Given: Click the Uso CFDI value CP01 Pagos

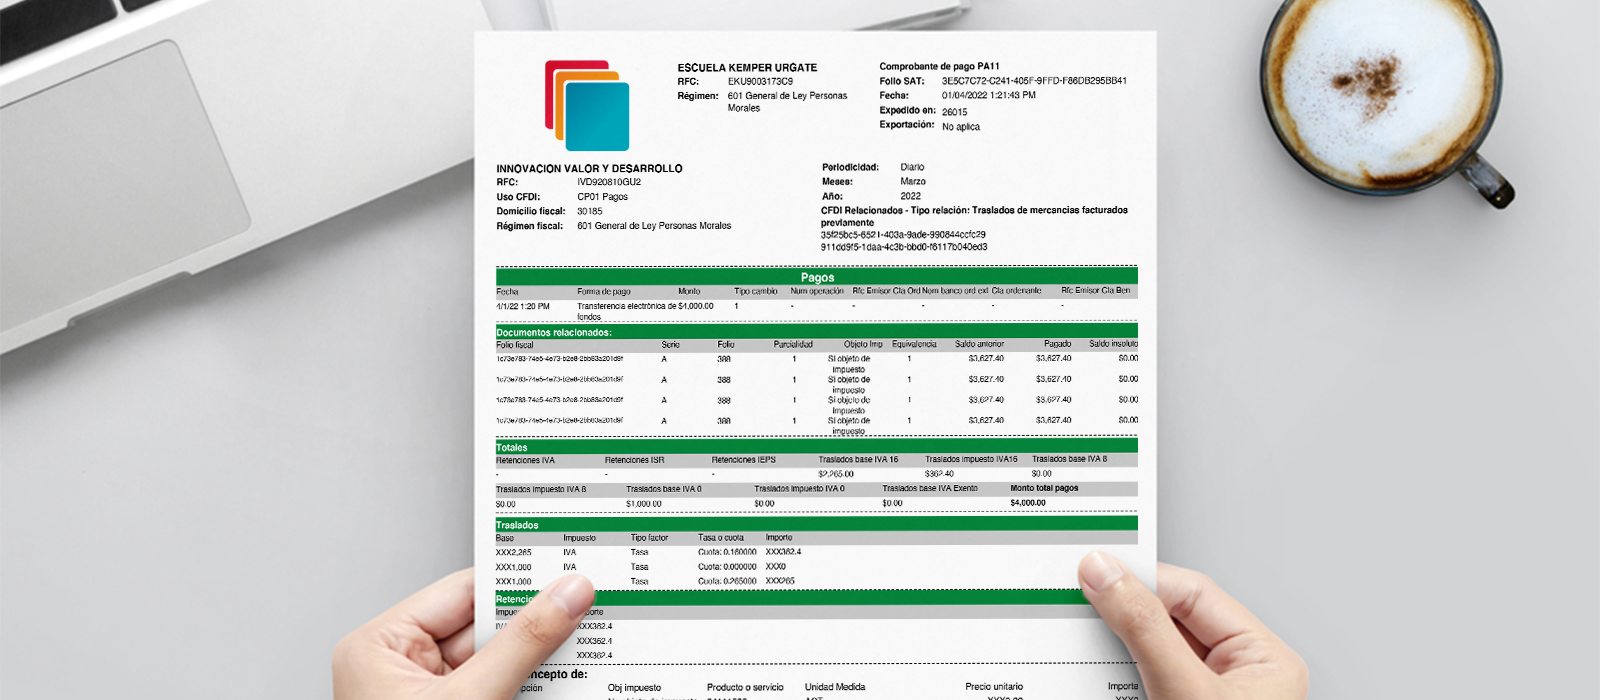Looking at the screenshot, I should pos(602,197).
